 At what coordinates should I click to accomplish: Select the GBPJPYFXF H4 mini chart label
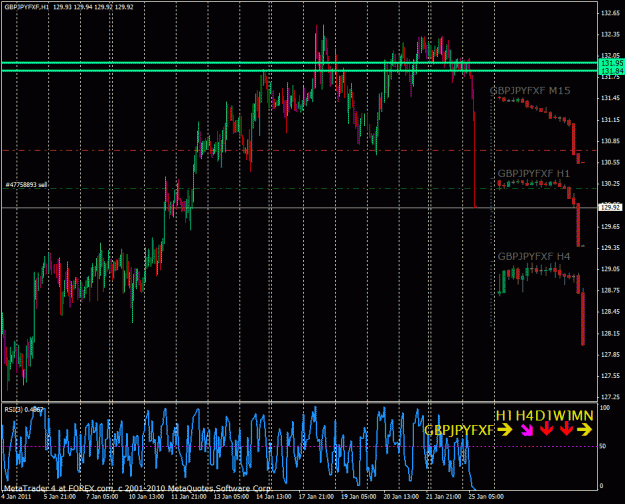pos(534,256)
